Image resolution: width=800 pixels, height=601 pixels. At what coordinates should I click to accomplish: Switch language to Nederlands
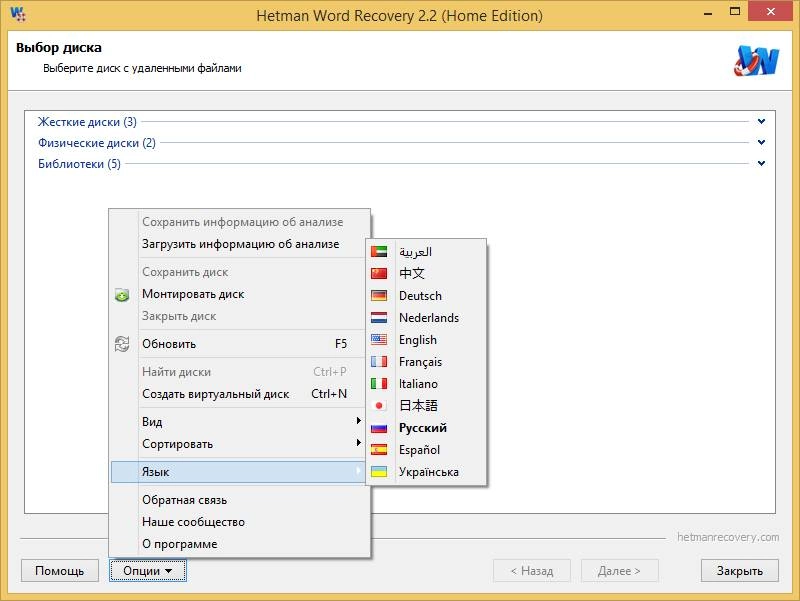pos(427,317)
